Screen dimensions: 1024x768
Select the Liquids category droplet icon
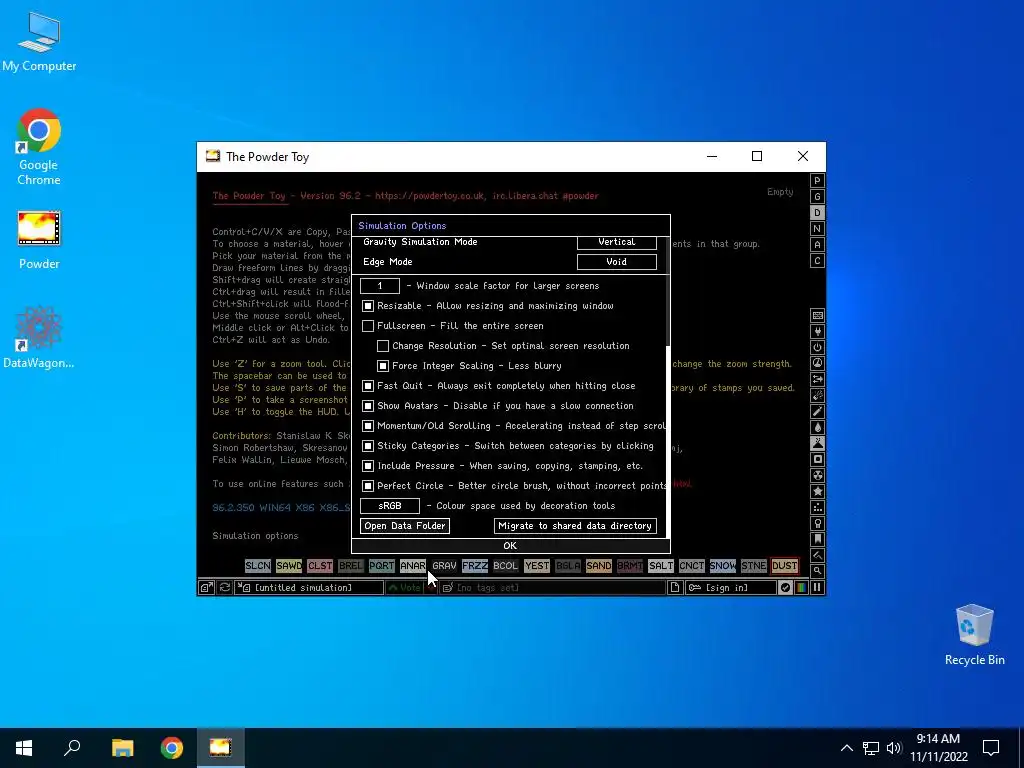click(x=817, y=427)
